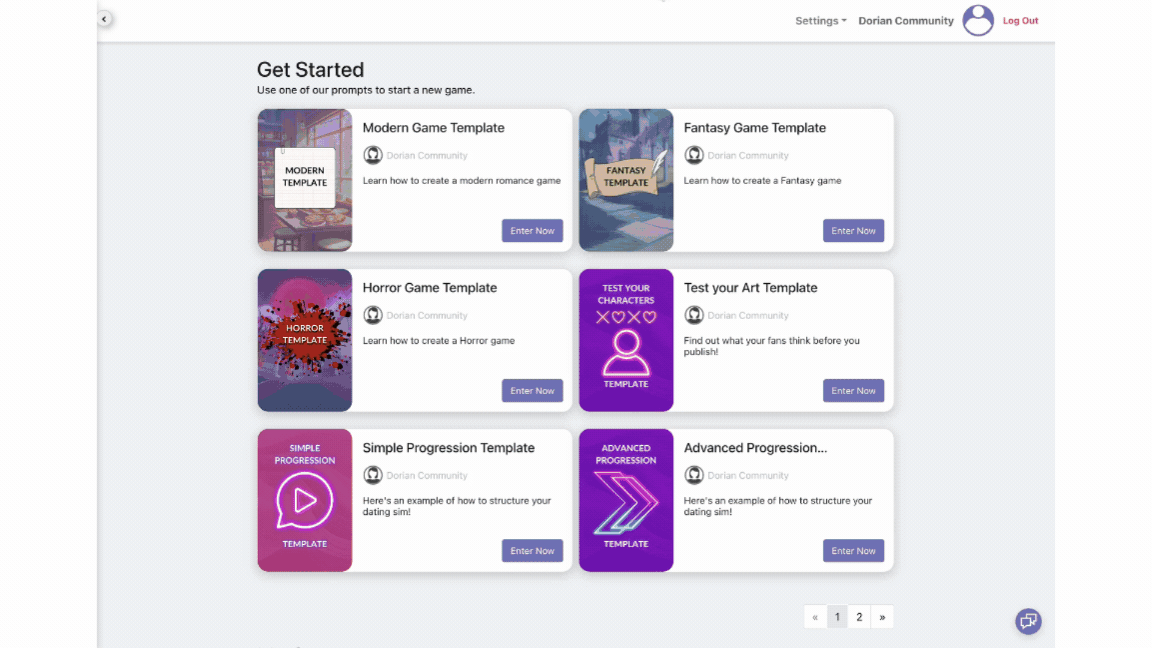Enter Now on Fantasy Game Template
The image size is (1152, 648).
[x=853, y=231]
